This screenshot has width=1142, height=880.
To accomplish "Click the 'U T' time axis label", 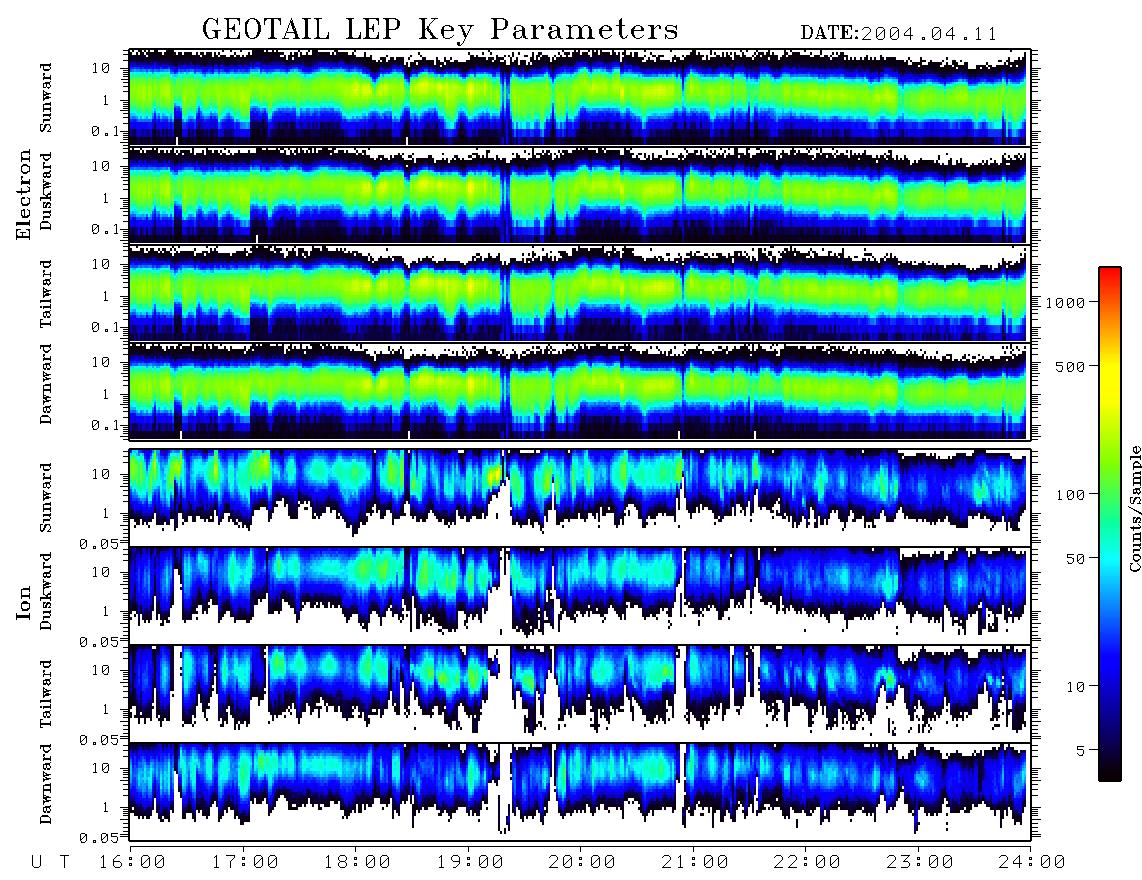I will click(x=50, y=863).
